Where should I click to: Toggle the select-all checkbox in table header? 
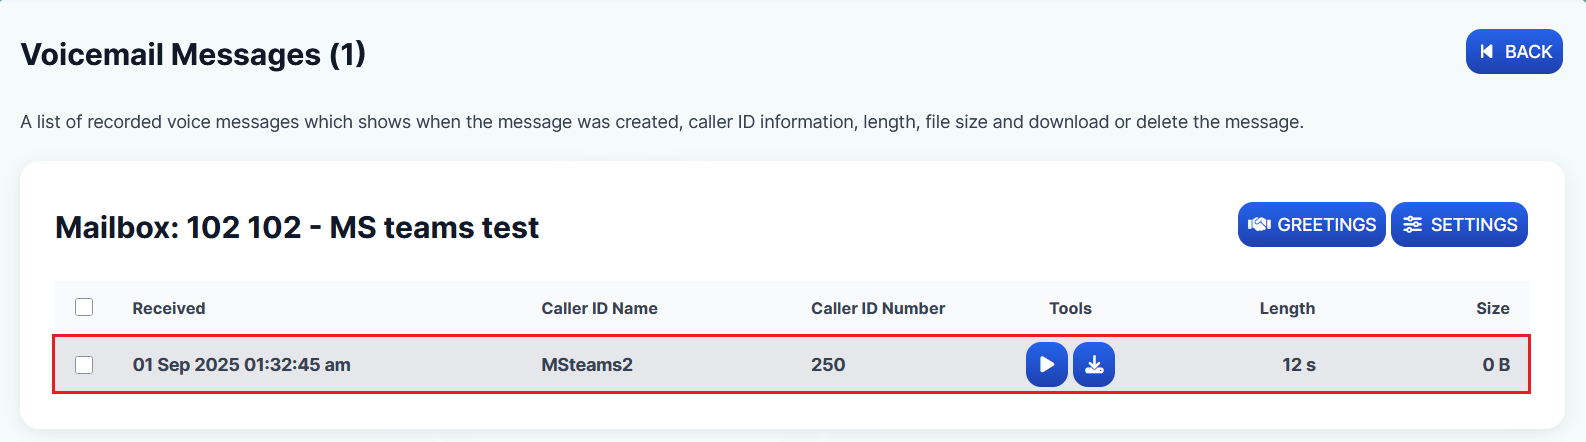click(84, 307)
